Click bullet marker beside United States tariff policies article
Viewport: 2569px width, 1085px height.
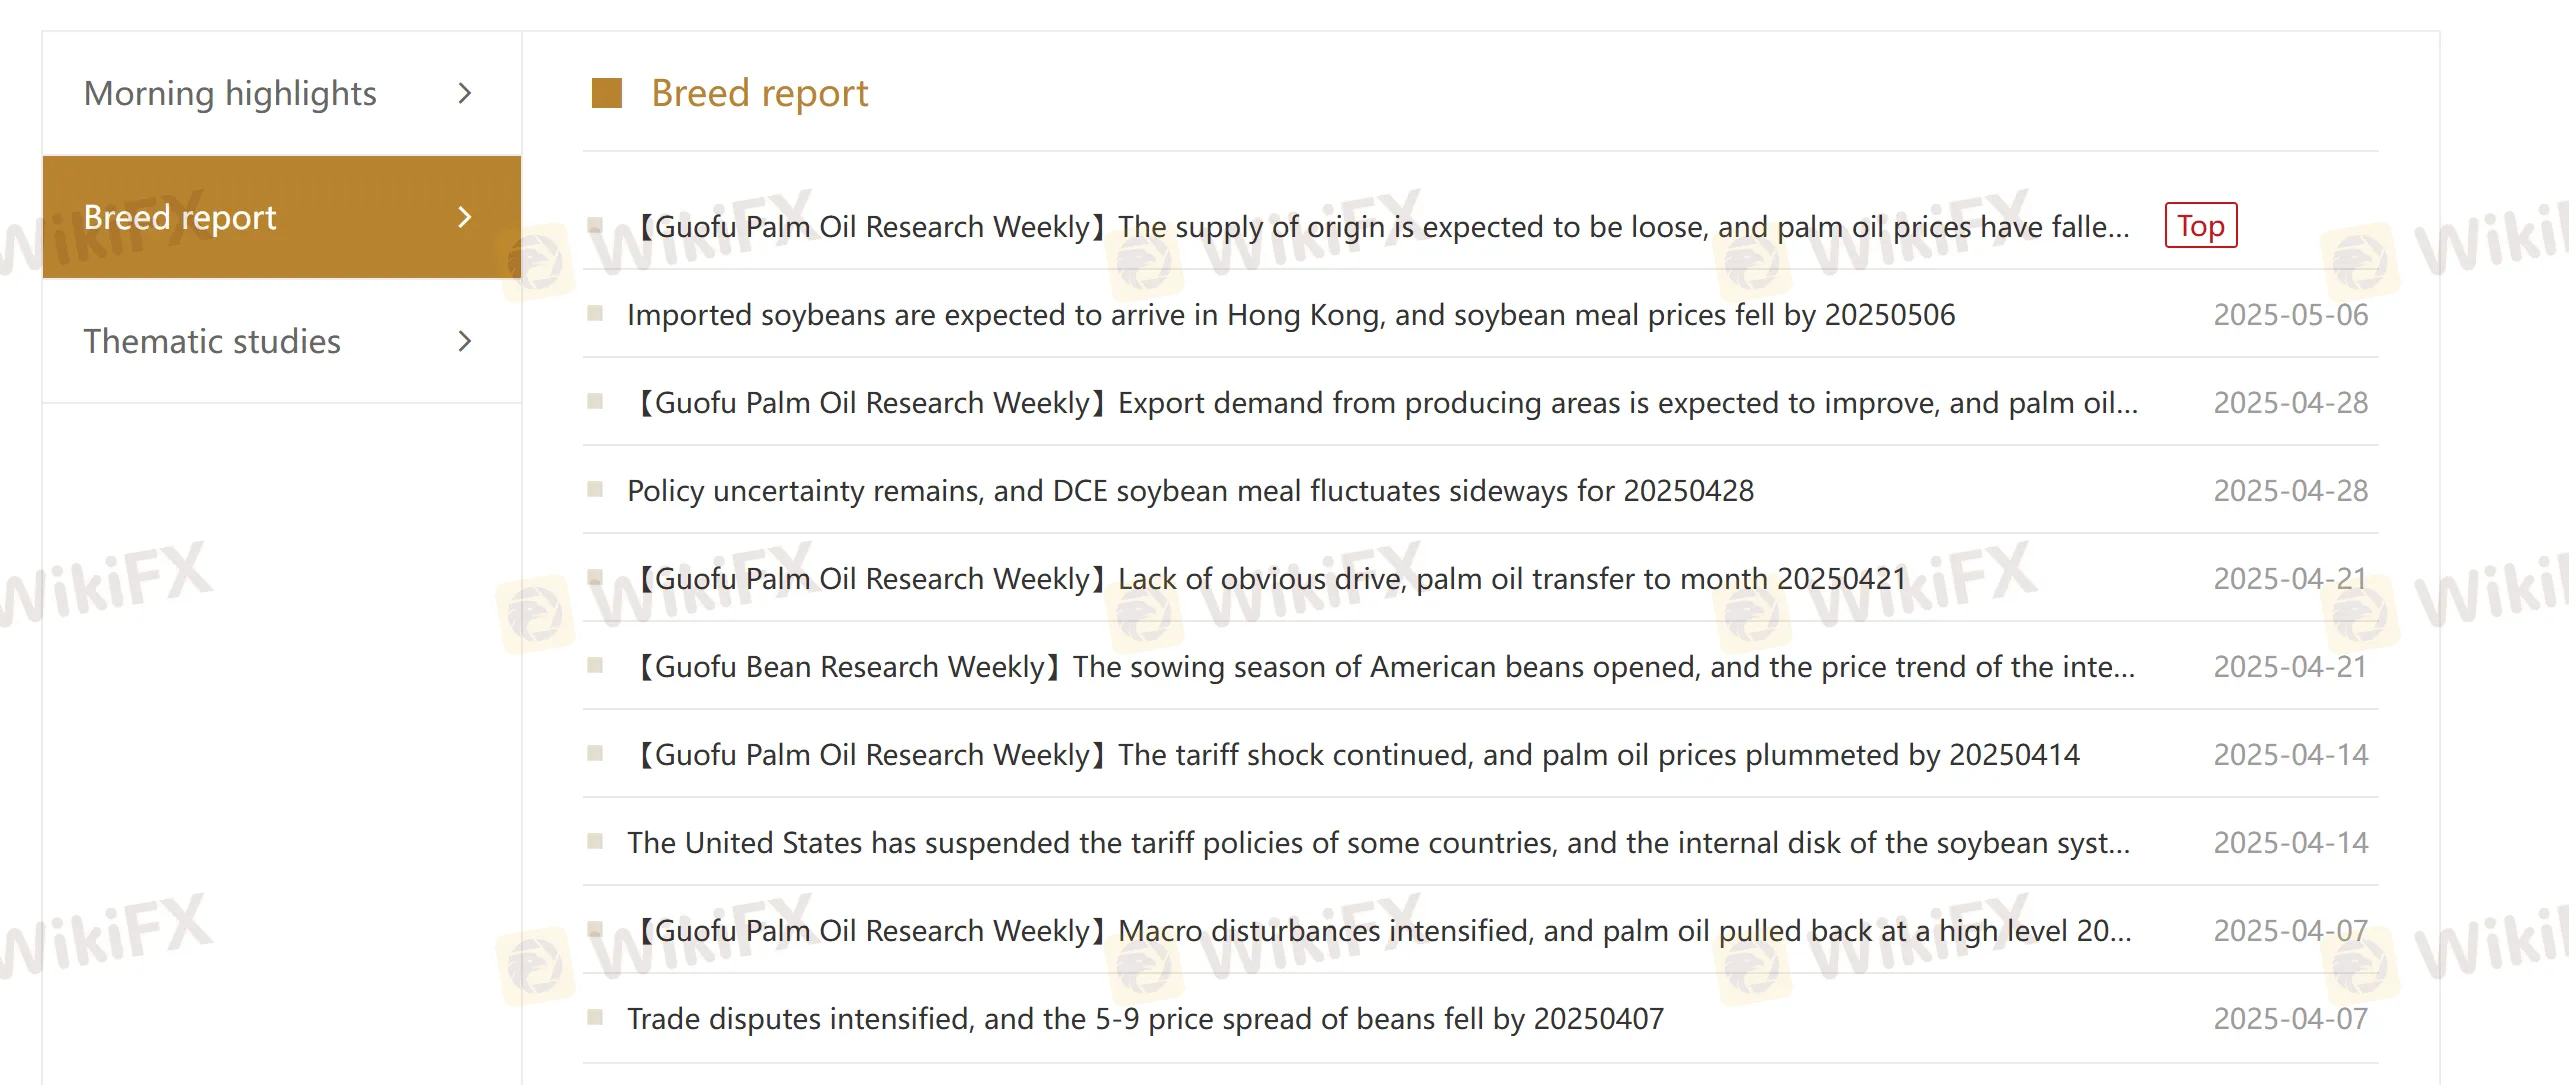click(596, 842)
